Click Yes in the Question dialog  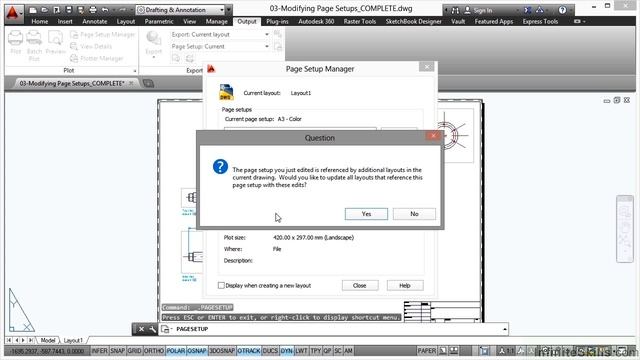tap(366, 214)
